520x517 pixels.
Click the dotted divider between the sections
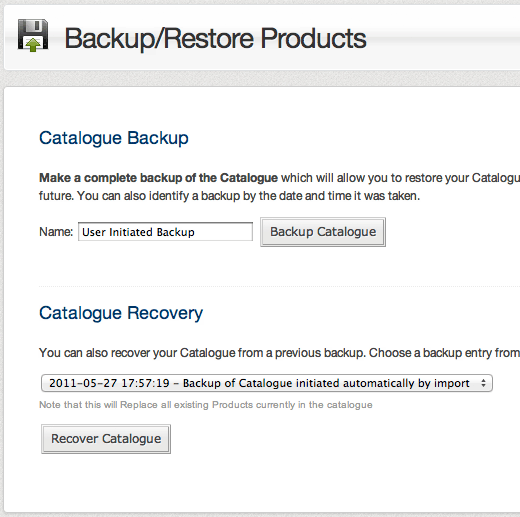[x=279, y=286]
